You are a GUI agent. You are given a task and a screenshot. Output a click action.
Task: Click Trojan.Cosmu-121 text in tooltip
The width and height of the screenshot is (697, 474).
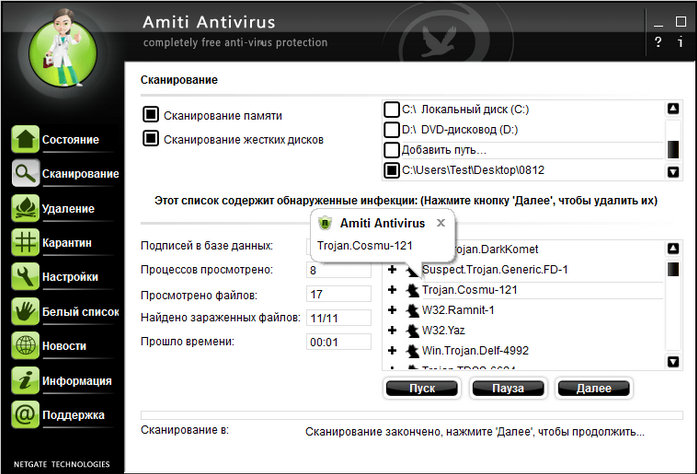pyautogui.click(x=365, y=245)
